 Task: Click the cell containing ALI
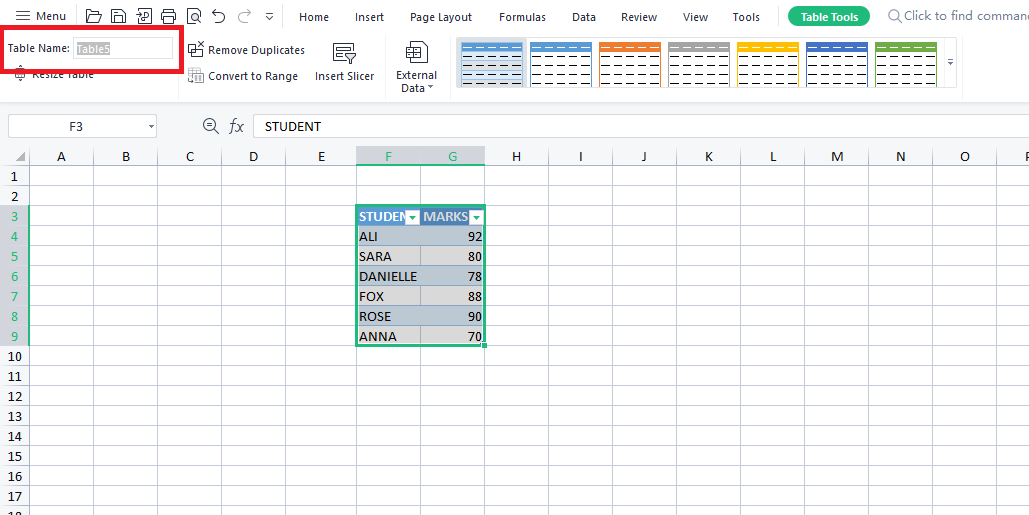click(388, 236)
